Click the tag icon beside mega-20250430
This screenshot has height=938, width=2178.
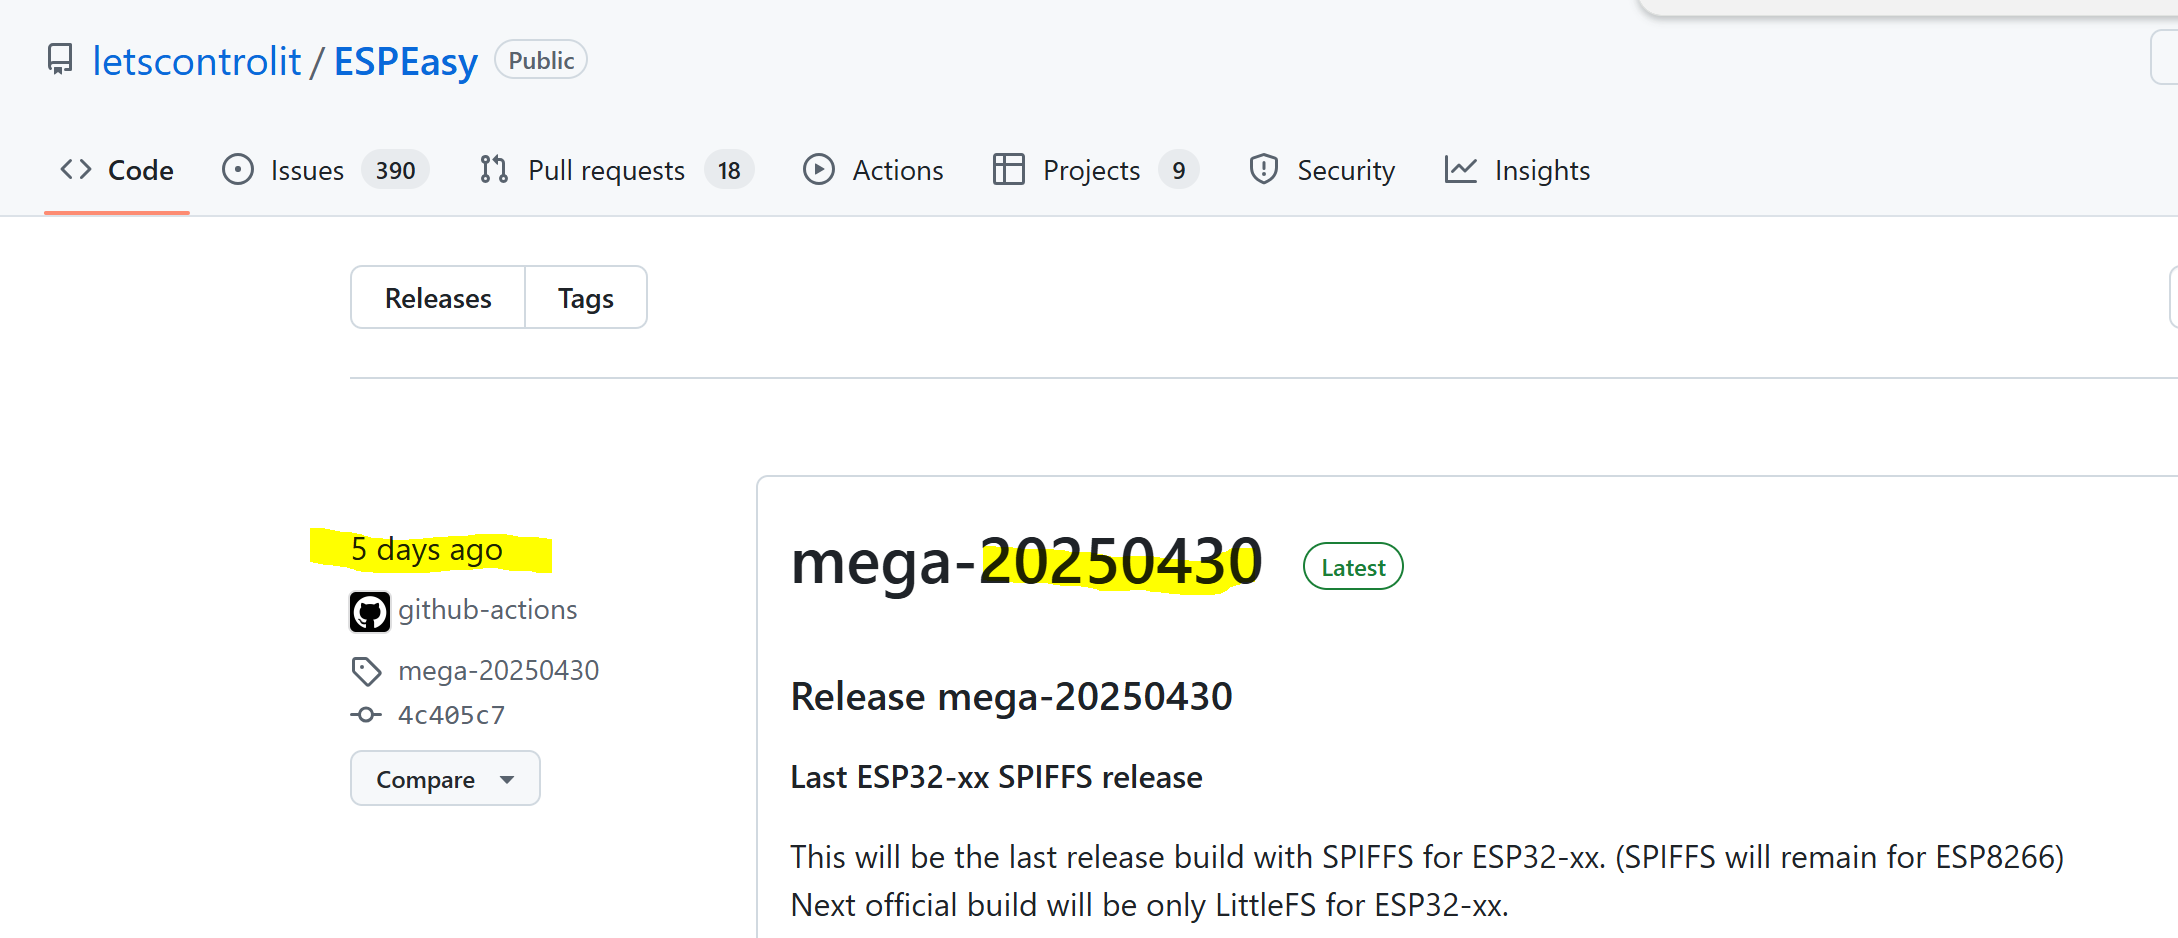click(367, 671)
